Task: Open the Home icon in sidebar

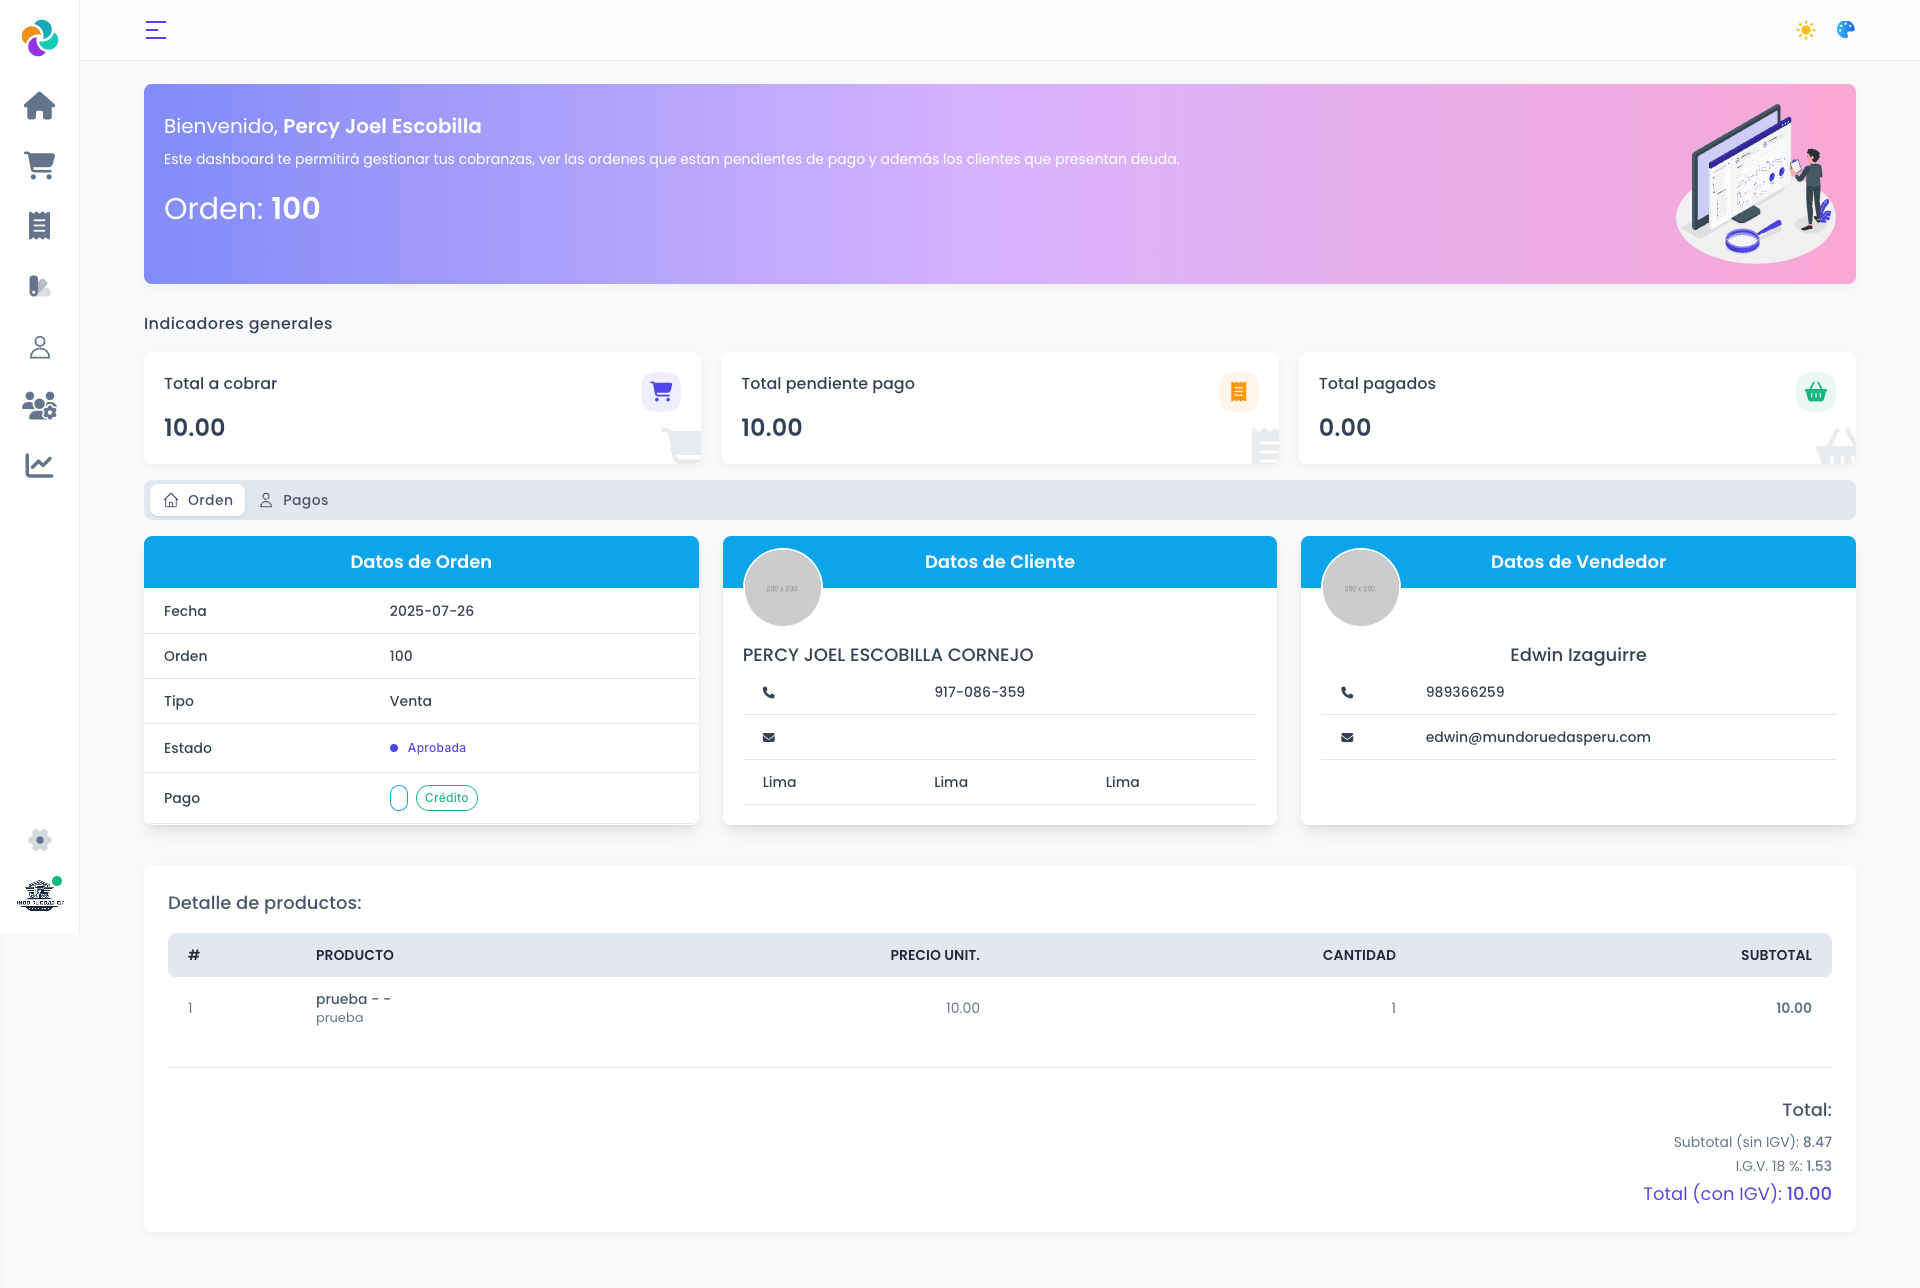Action: (x=39, y=106)
